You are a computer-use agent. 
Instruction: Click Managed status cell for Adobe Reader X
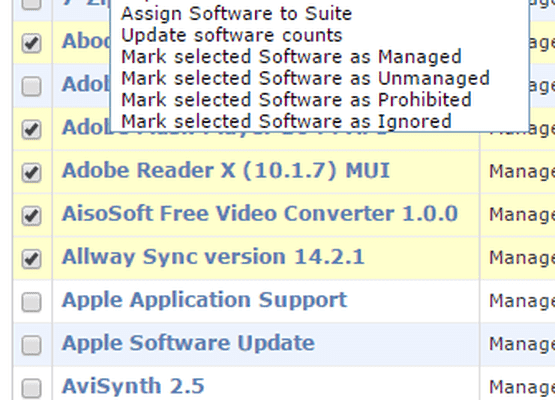point(517,172)
